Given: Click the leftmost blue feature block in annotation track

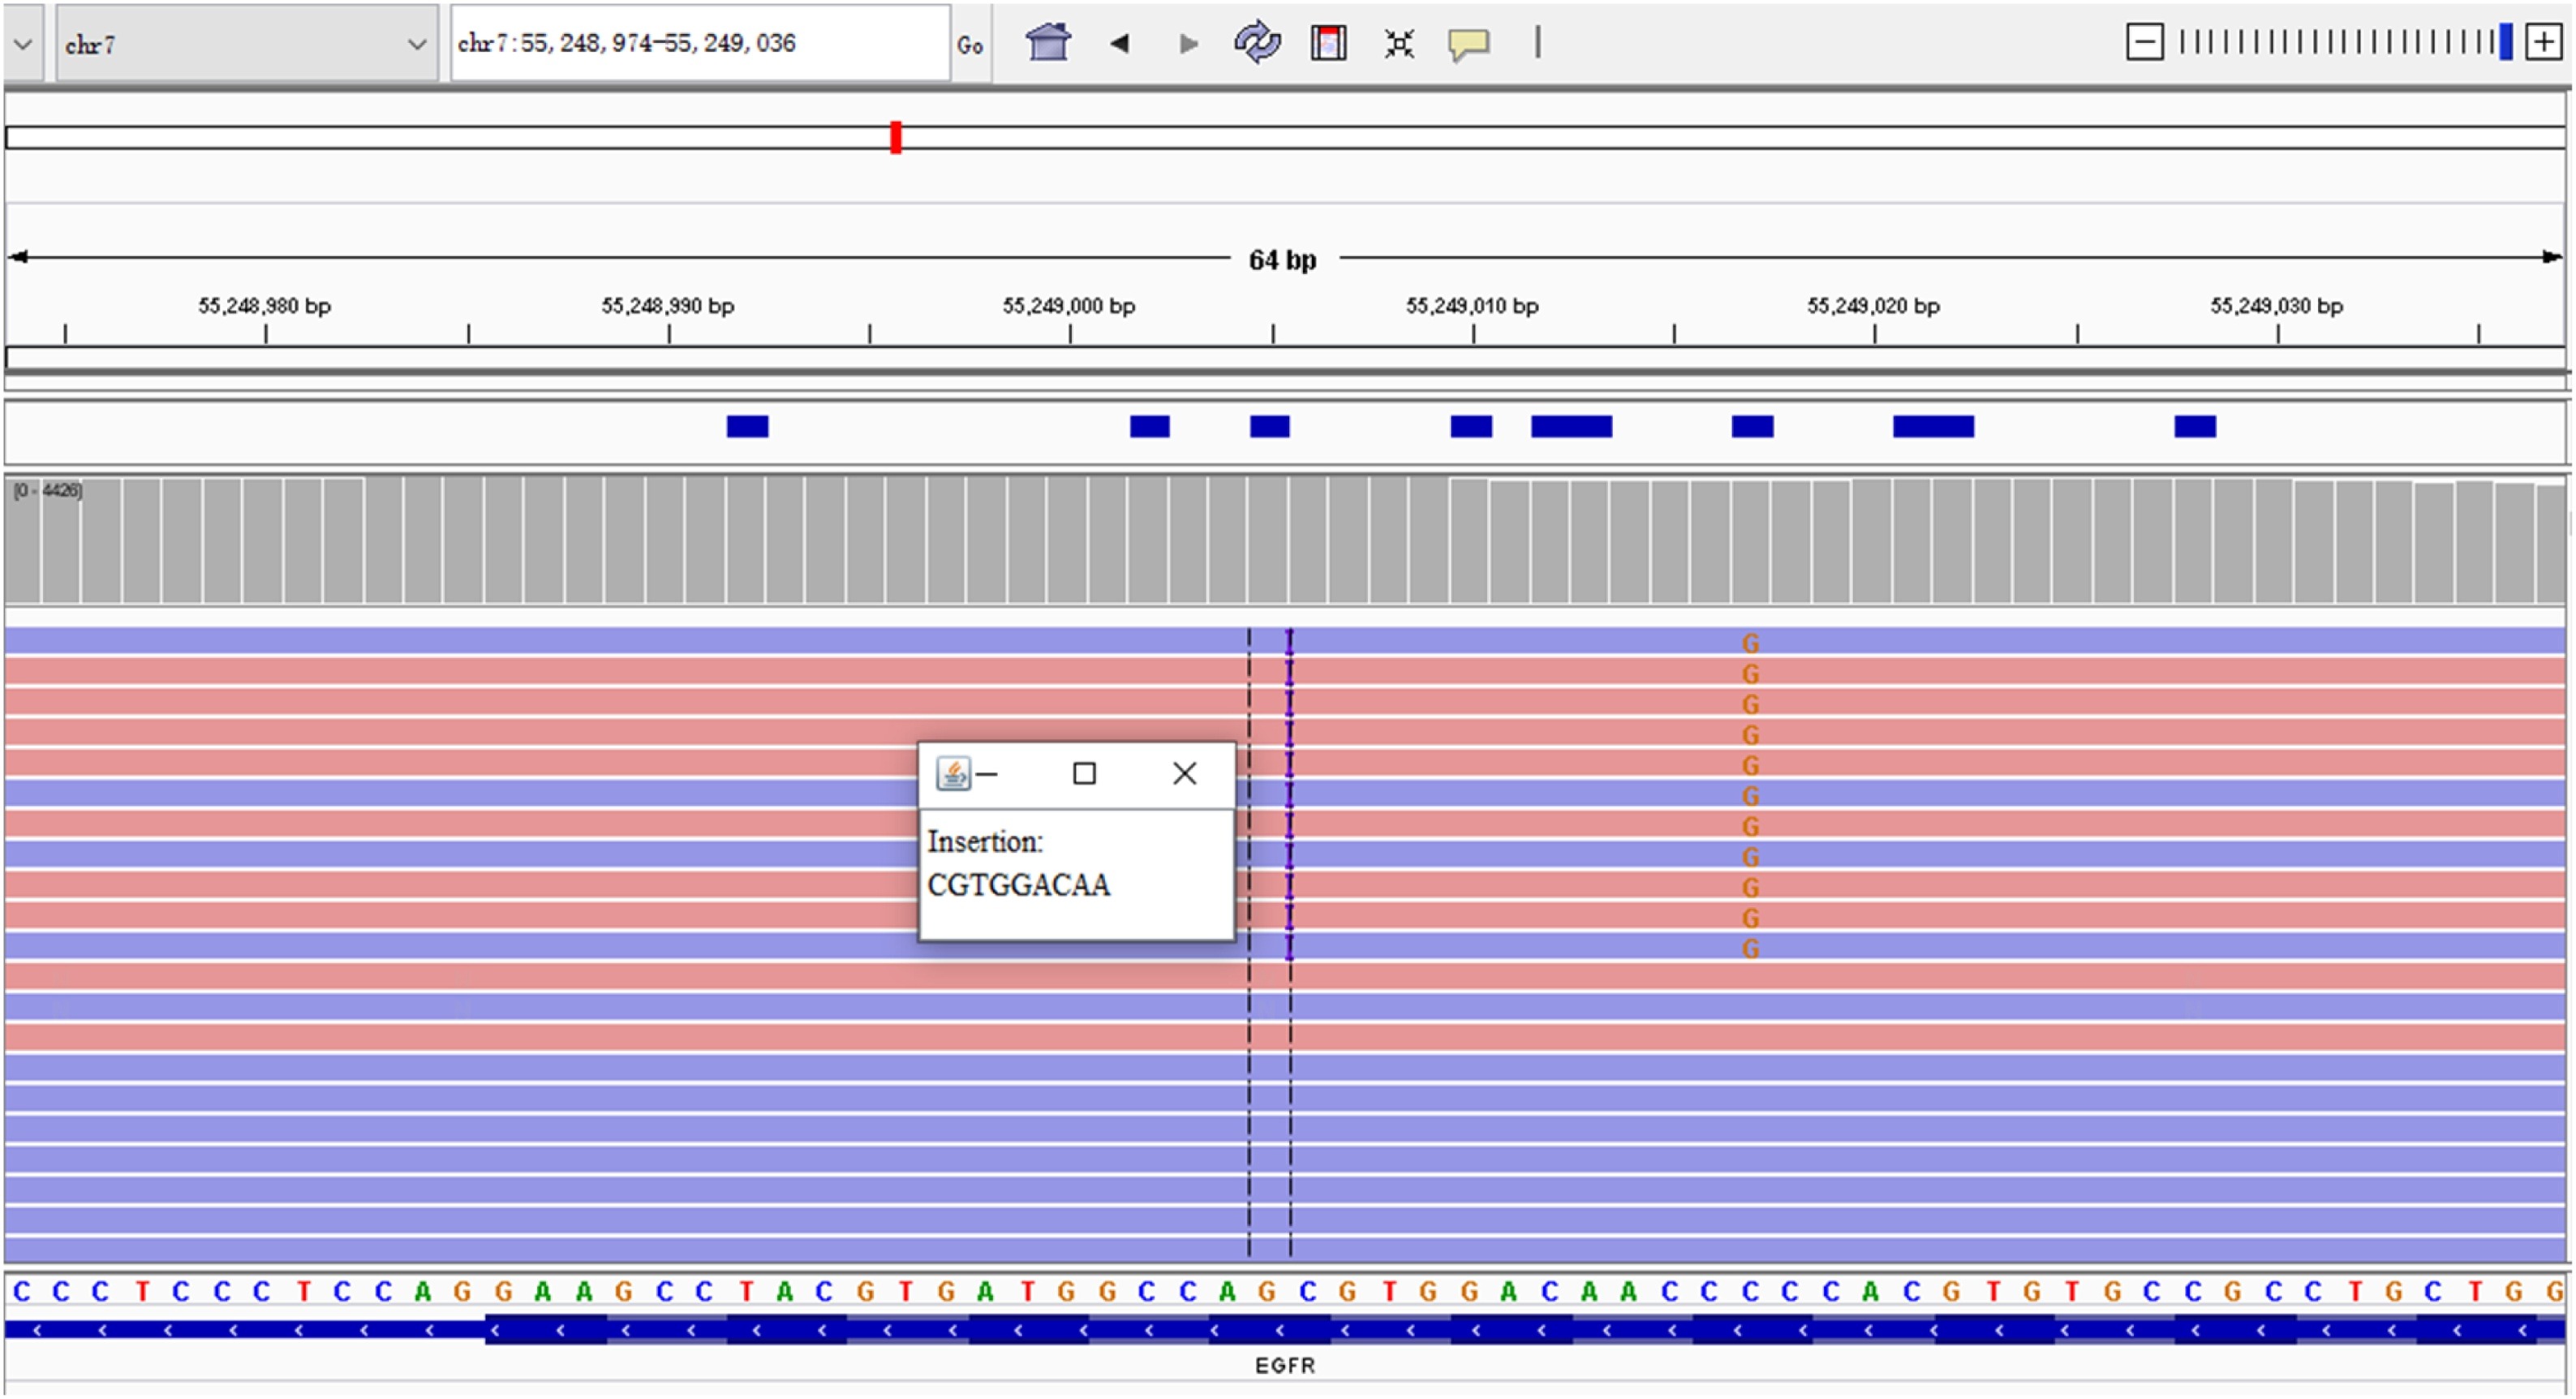Looking at the screenshot, I should [x=747, y=427].
